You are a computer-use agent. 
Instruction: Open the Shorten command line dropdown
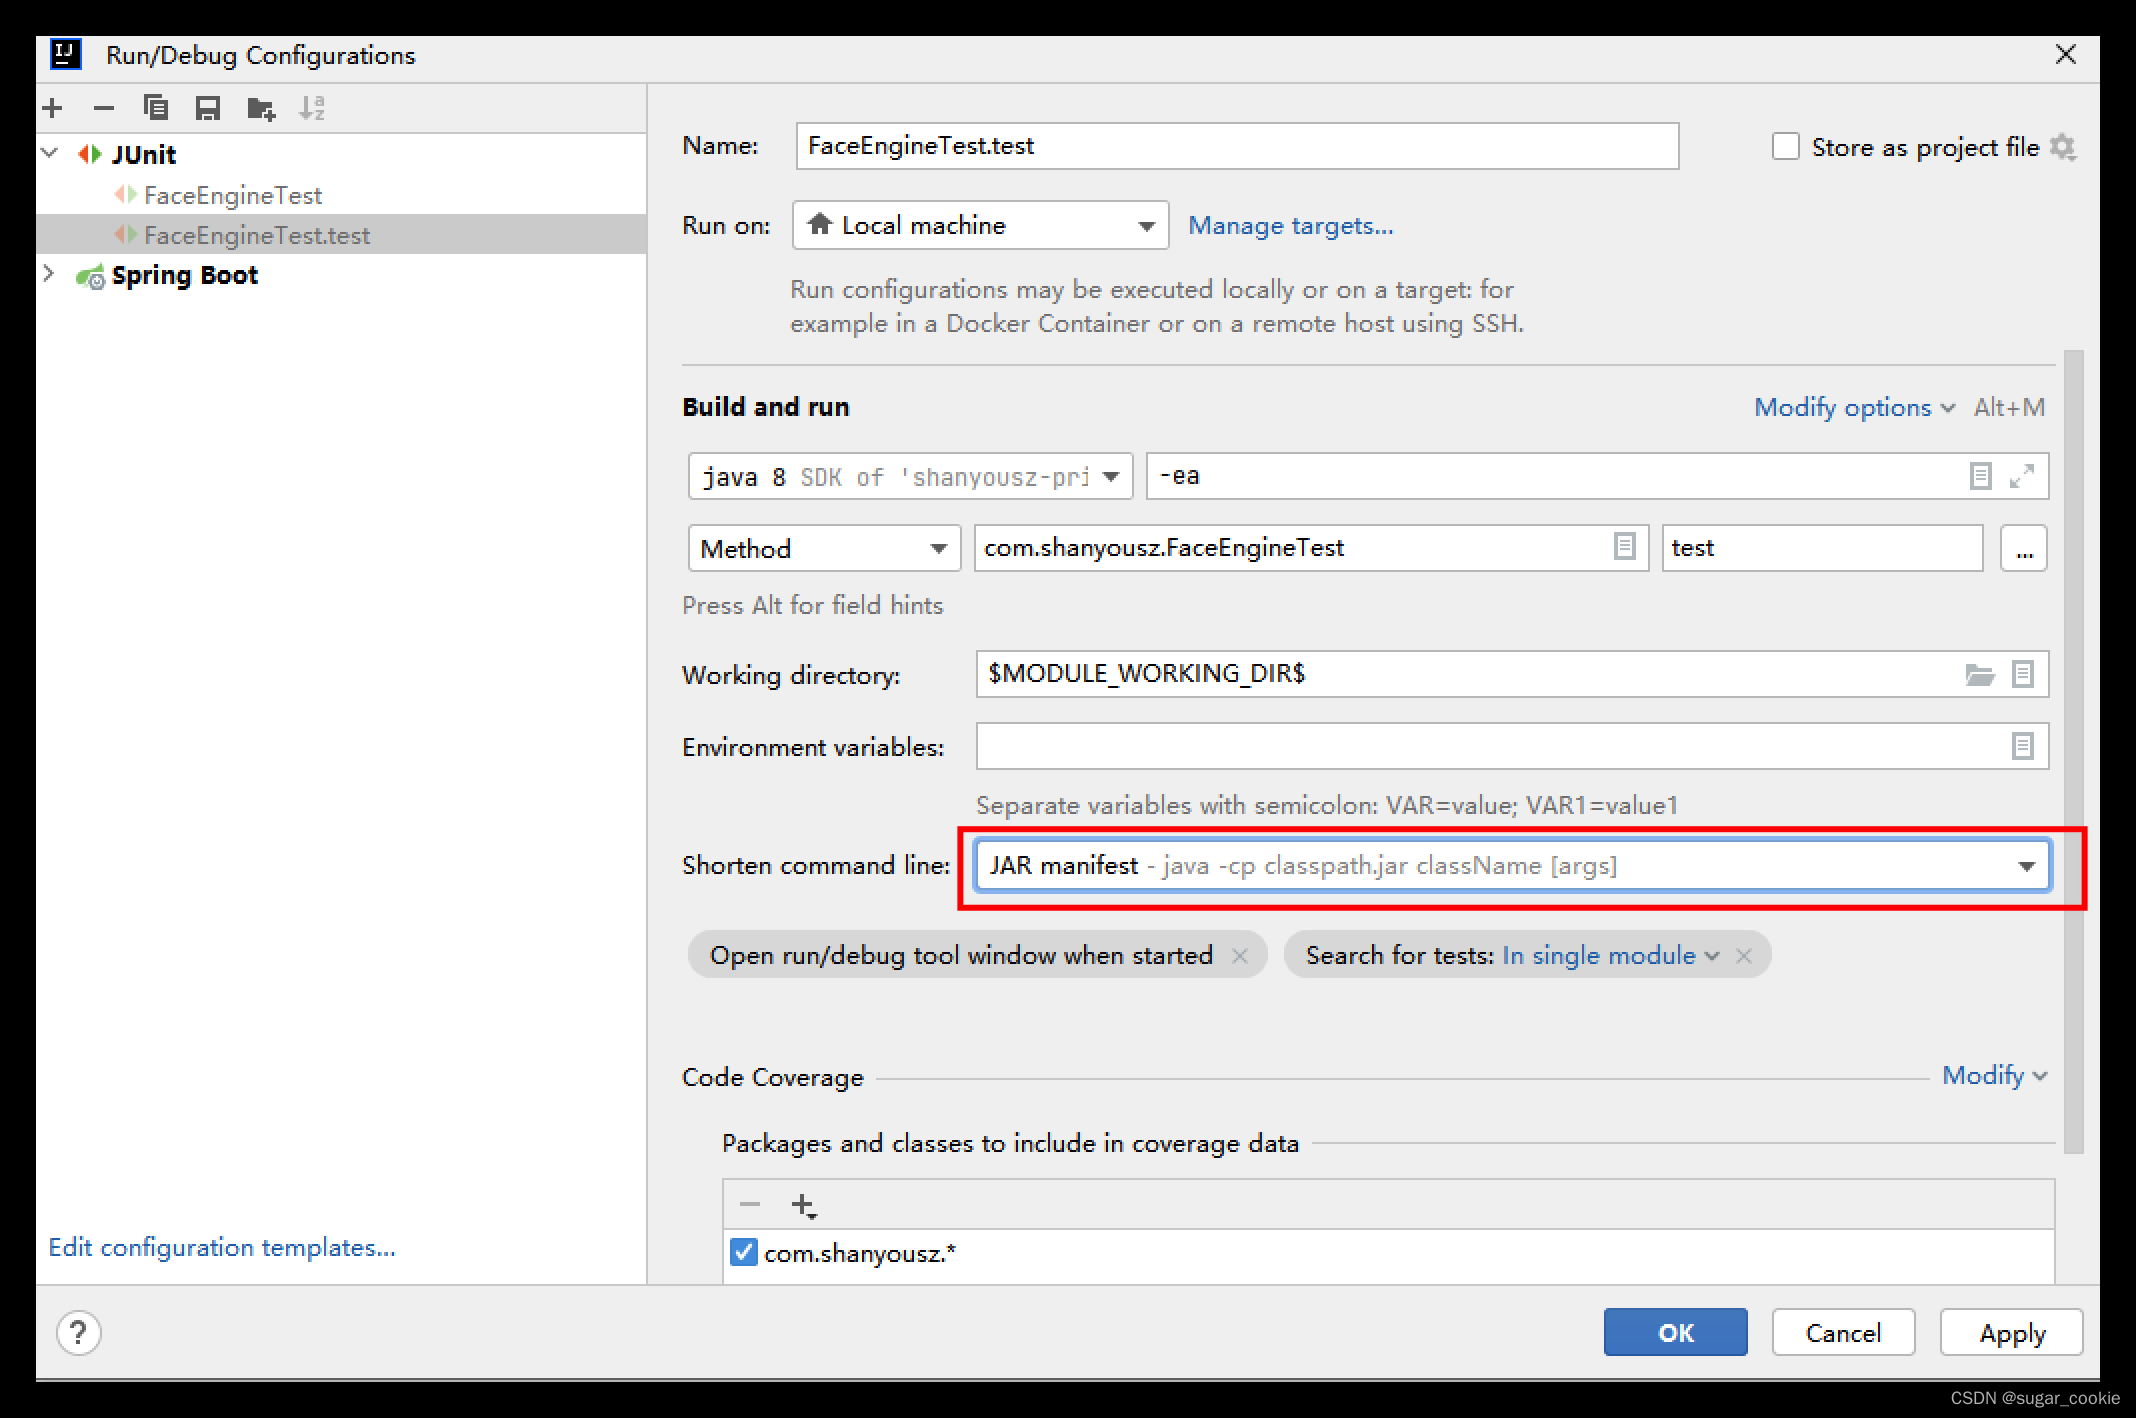tap(2033, 867)
